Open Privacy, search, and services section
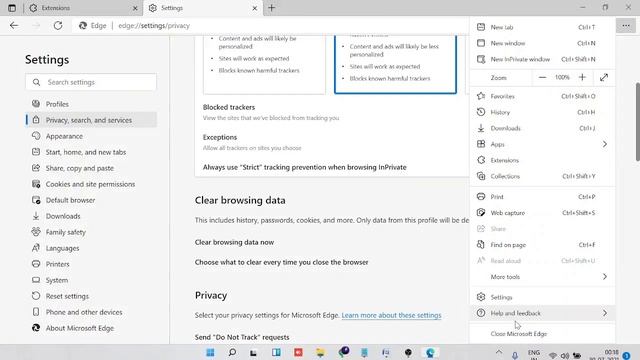The width and height of the screenshot is (640, 360). [x=91, y=120]
